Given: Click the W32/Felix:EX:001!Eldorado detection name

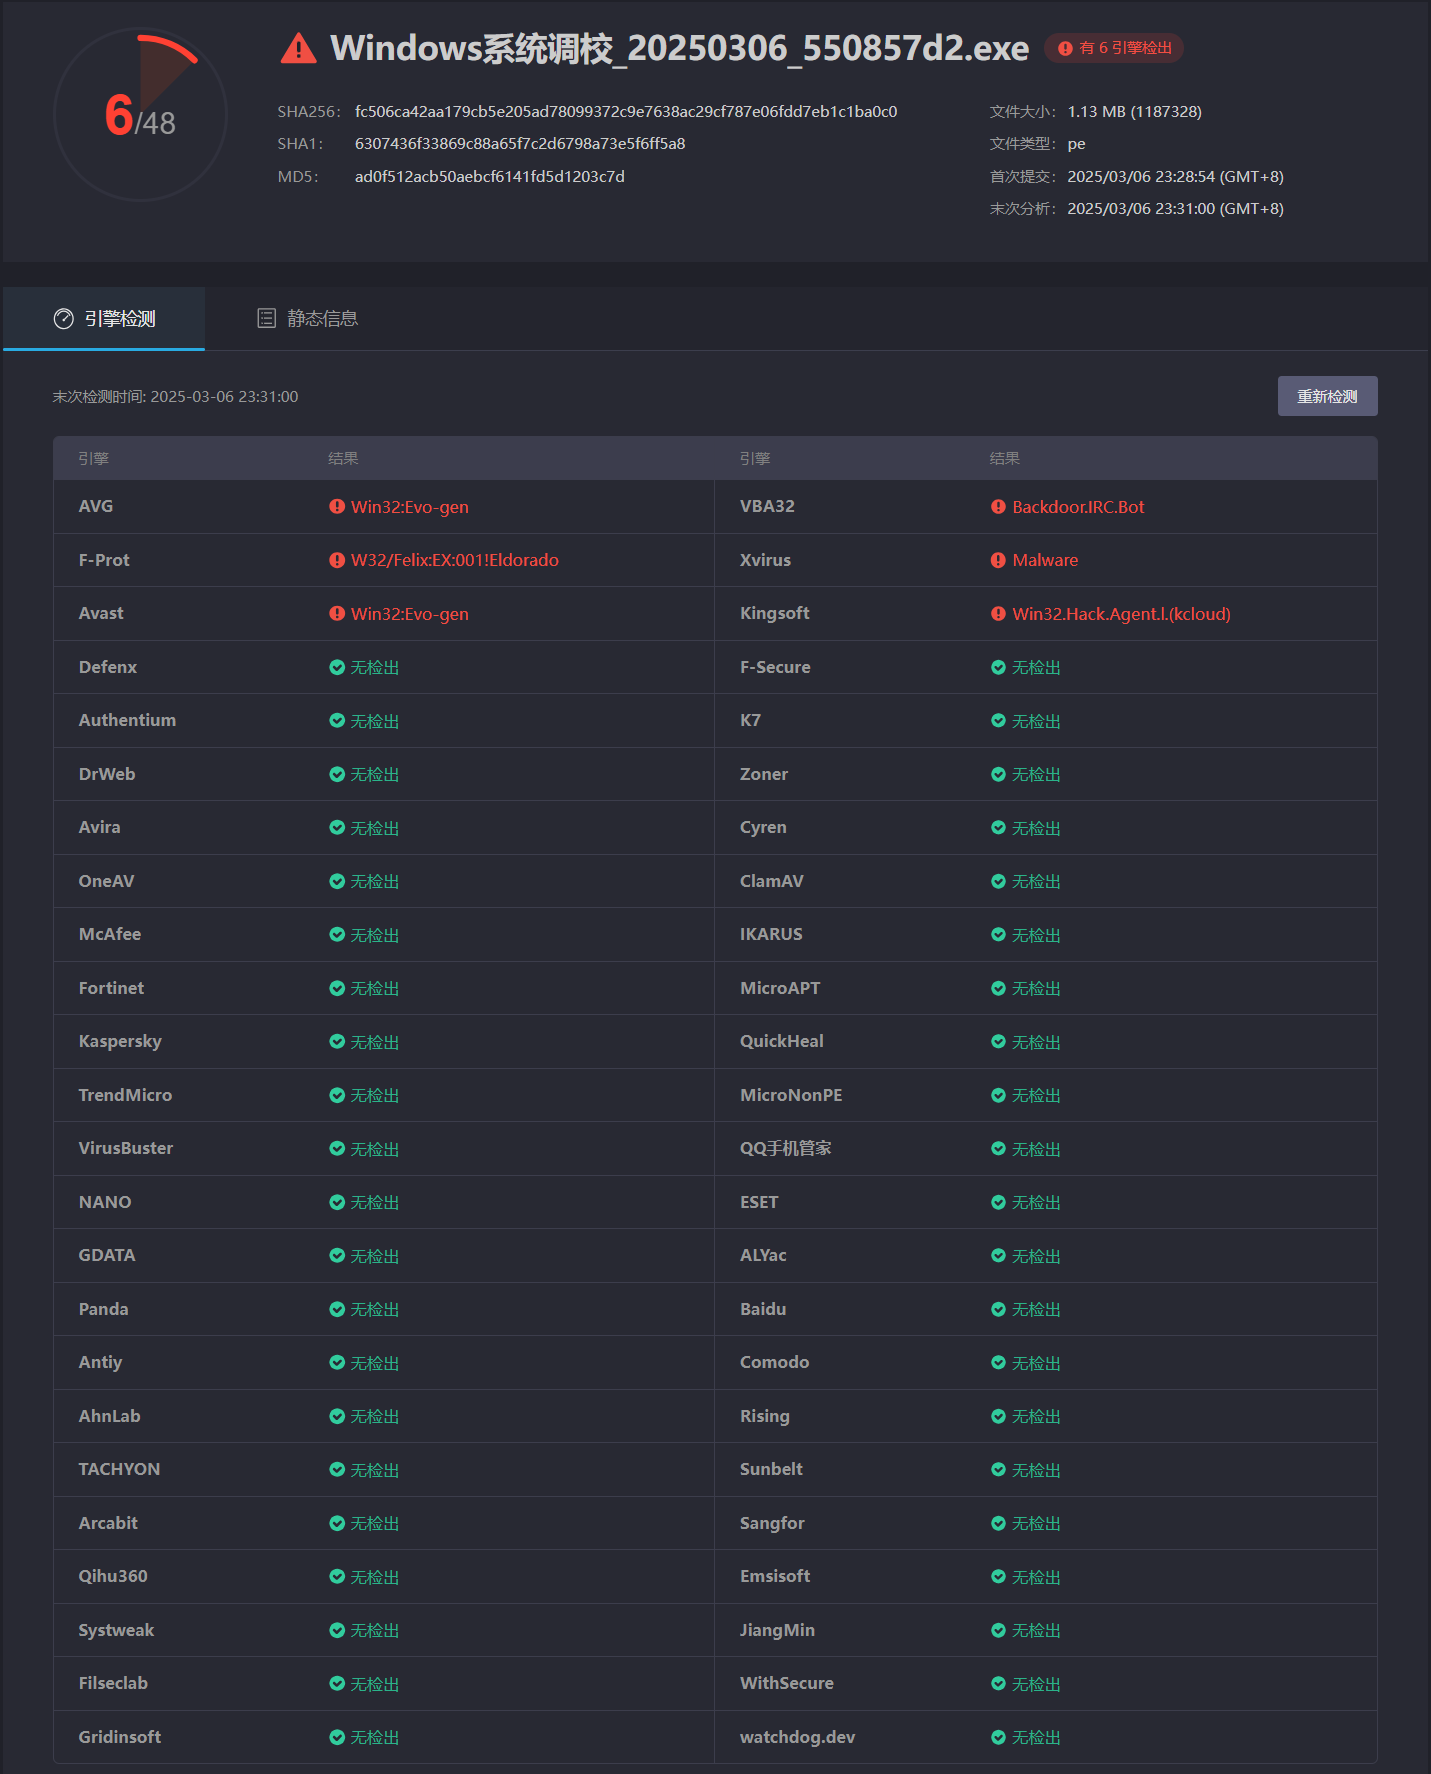Looking at the screenshot, I should coord(454,560).
